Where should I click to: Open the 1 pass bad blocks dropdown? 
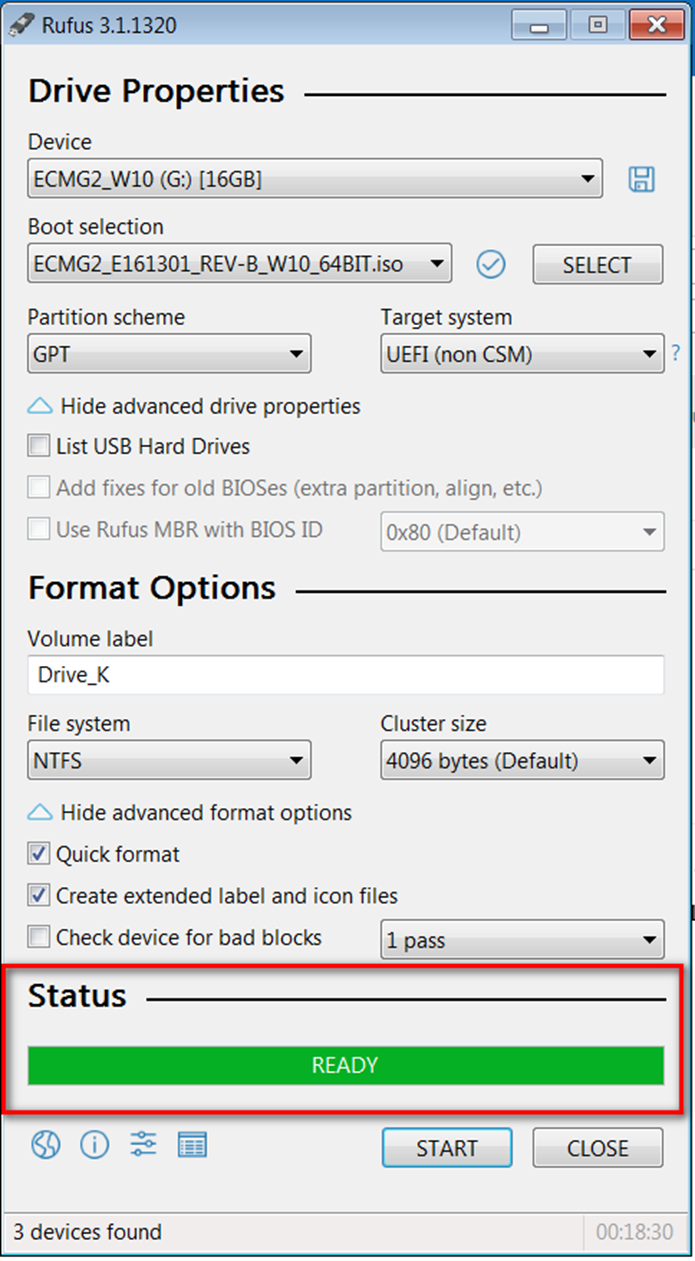click(x=522, y=940)
